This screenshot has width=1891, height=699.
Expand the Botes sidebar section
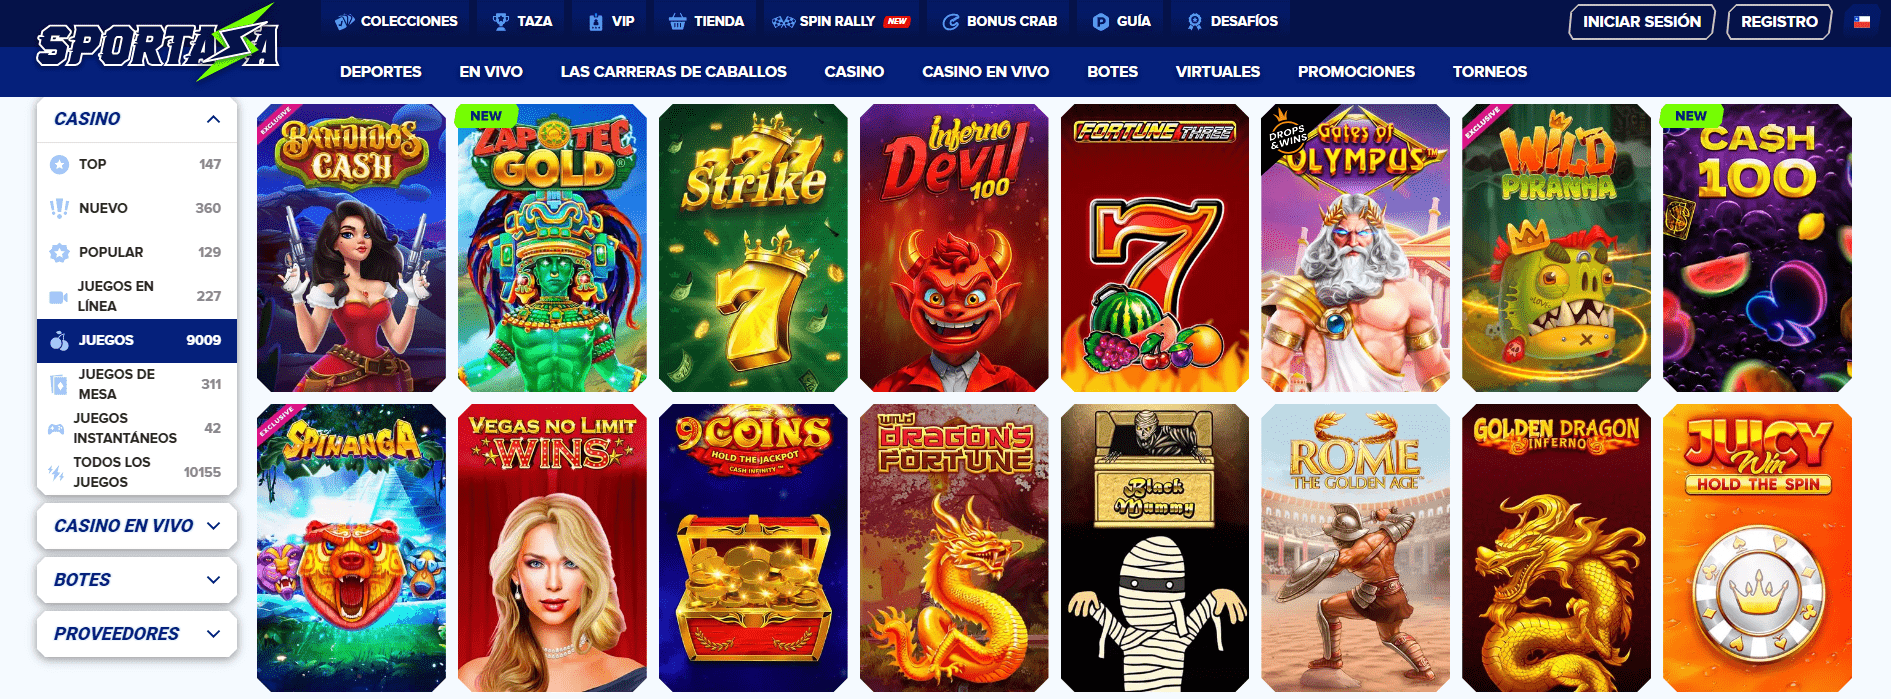click(x=137, y=580)
